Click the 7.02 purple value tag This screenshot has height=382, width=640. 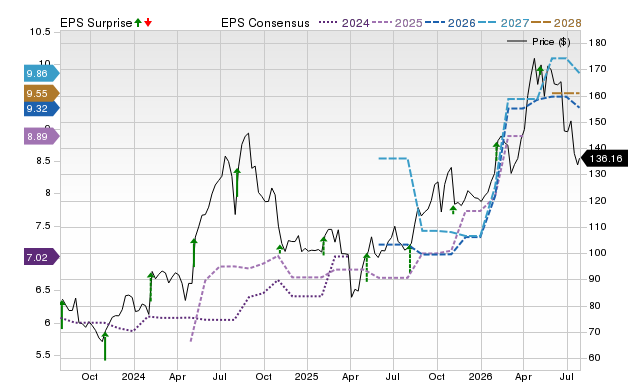tap(42, 258)
